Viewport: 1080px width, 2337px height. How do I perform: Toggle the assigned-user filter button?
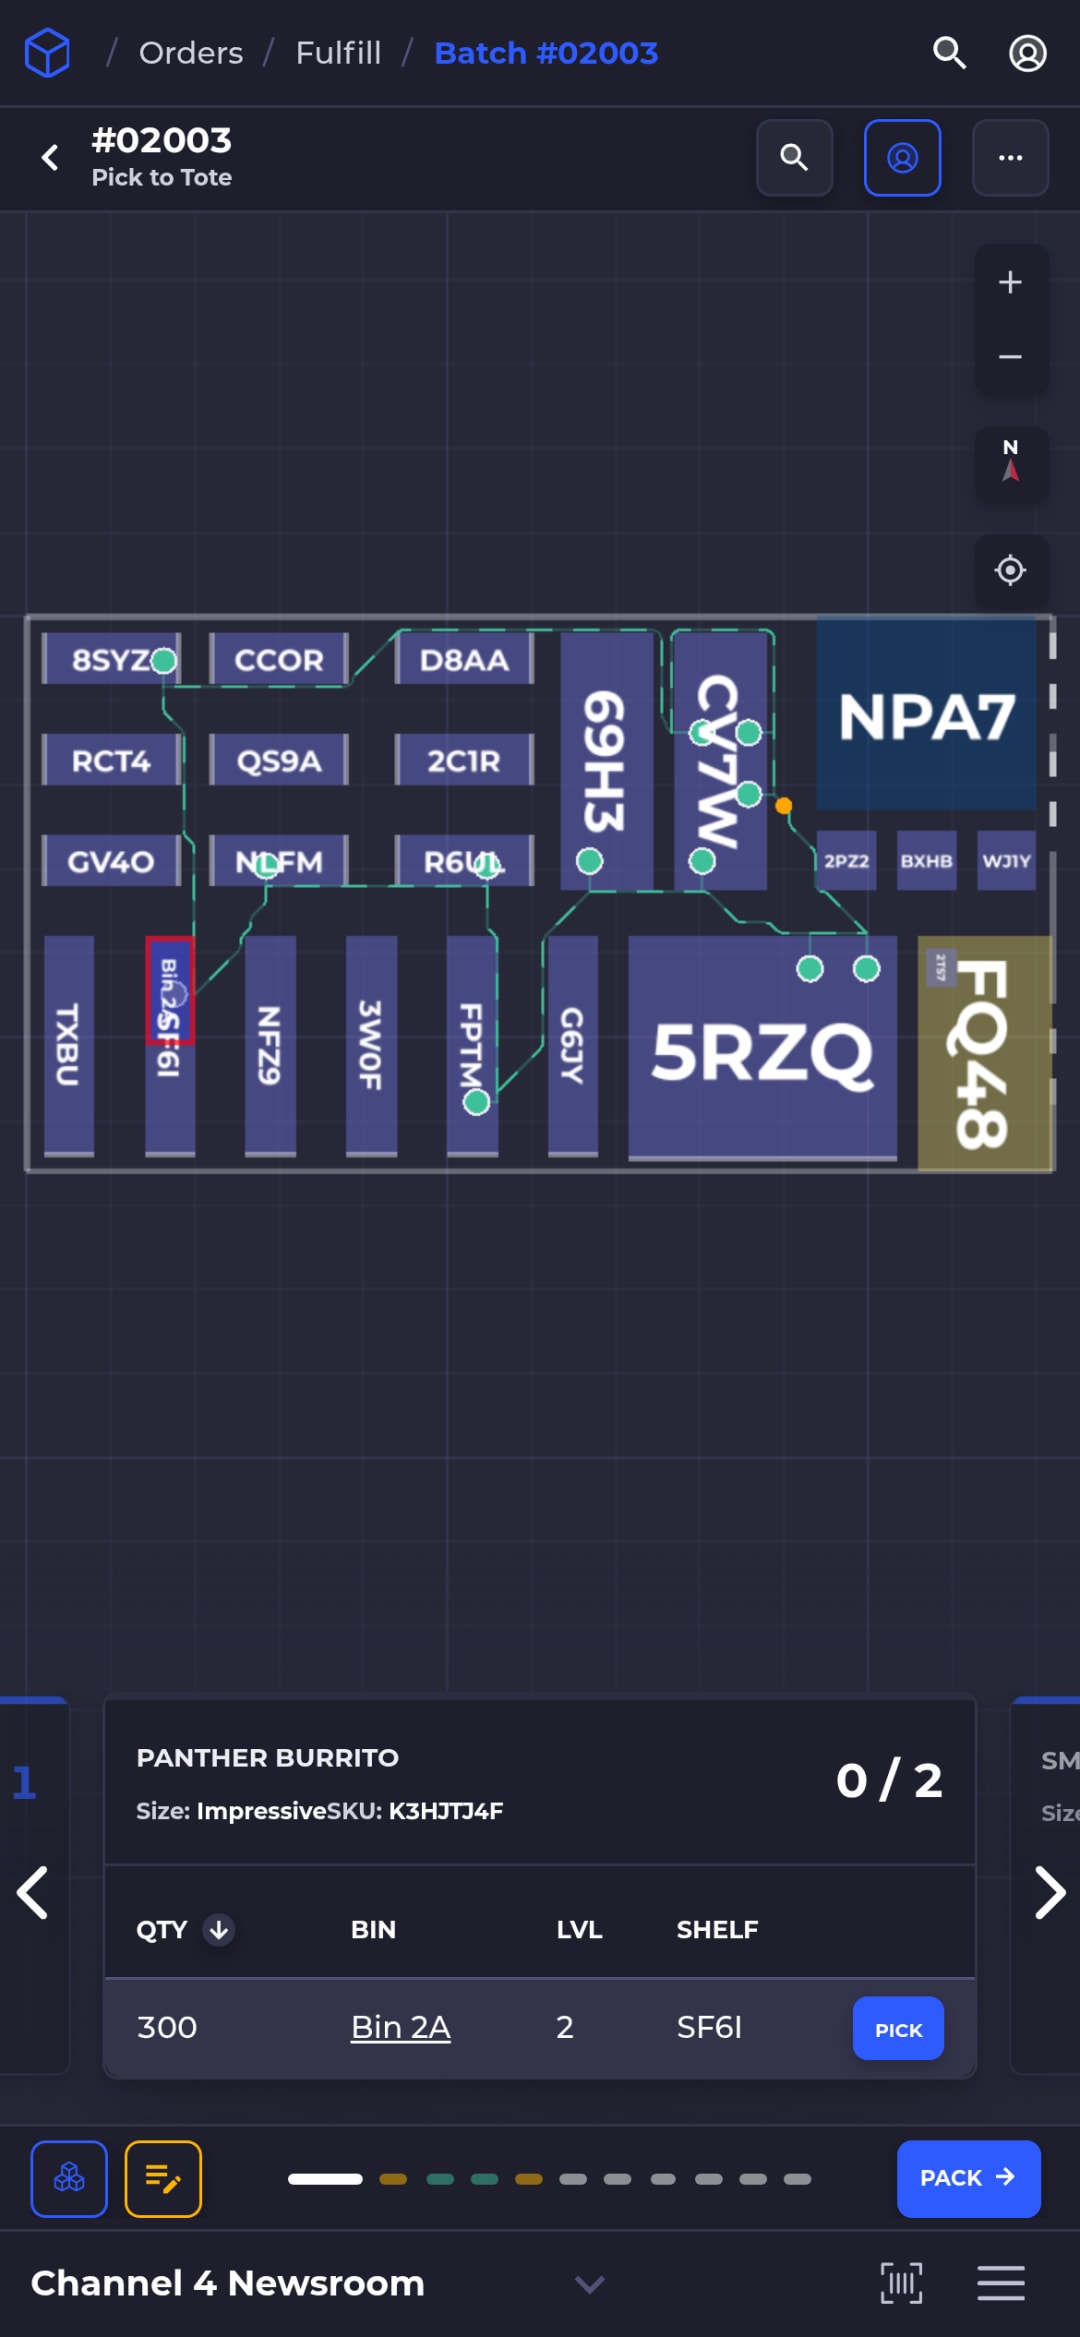pos(902,158)
